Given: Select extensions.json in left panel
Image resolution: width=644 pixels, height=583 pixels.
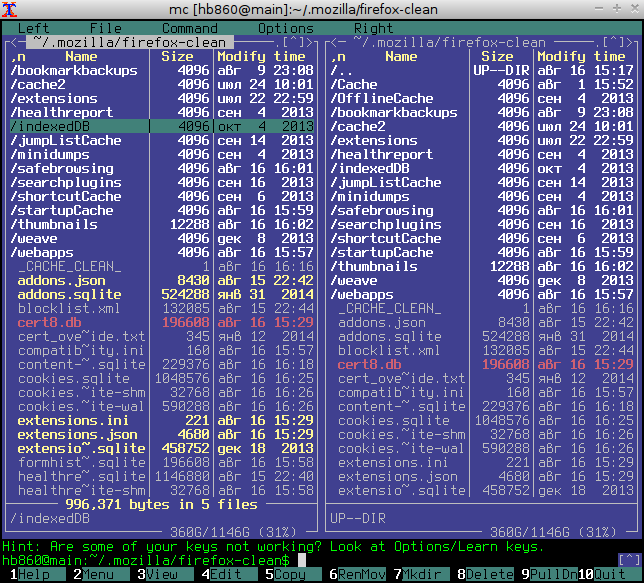Looking at the screenshot, I should 162,434.
